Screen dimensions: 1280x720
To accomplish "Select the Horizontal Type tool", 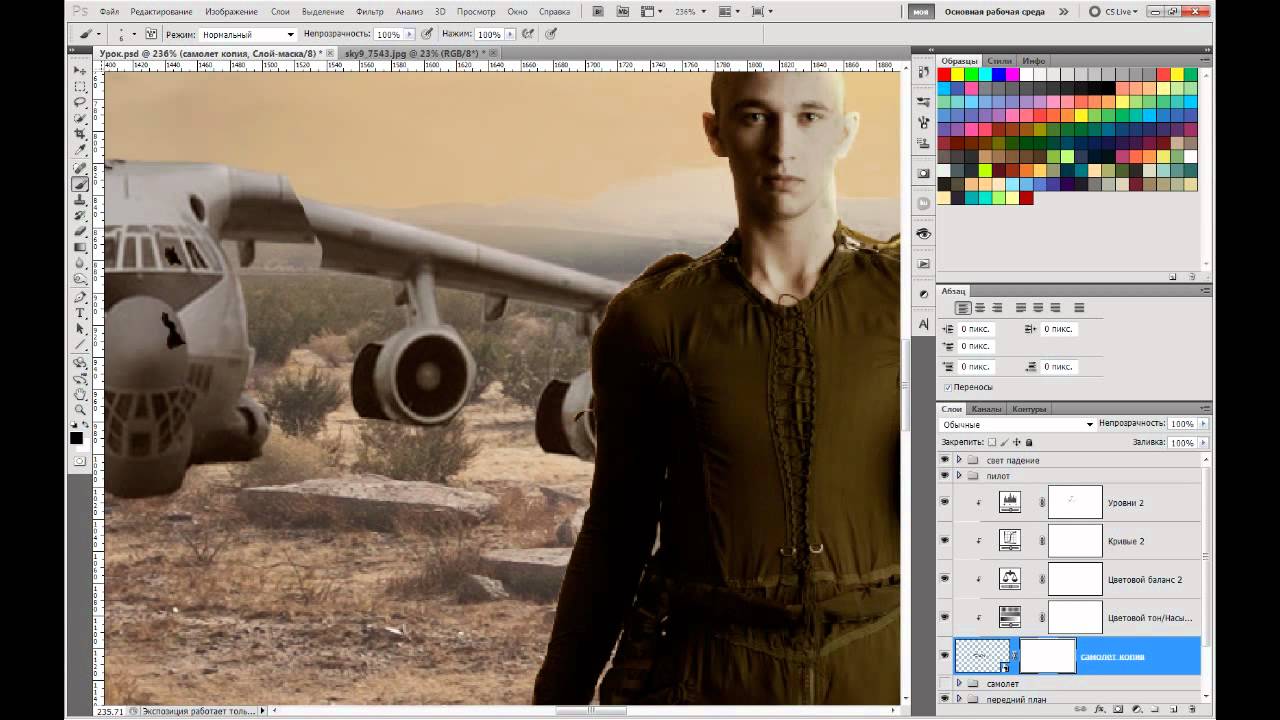I will (80, 313).
